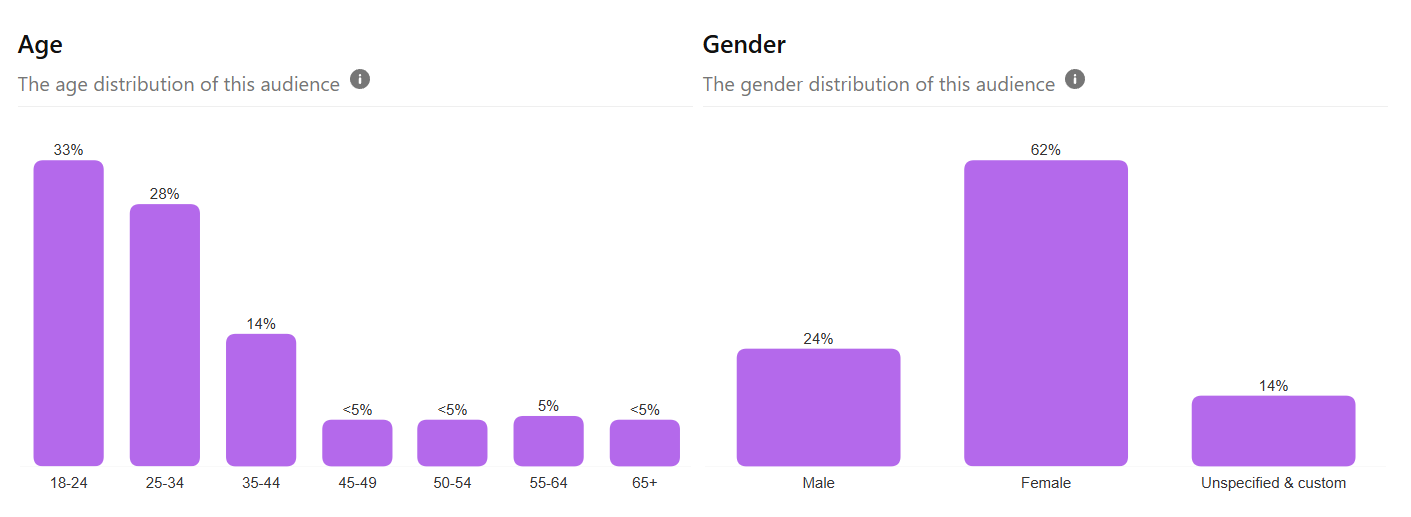1411x517 pixels.
Task: Select the 65+ age bar
Action: [x=645, y=443]
